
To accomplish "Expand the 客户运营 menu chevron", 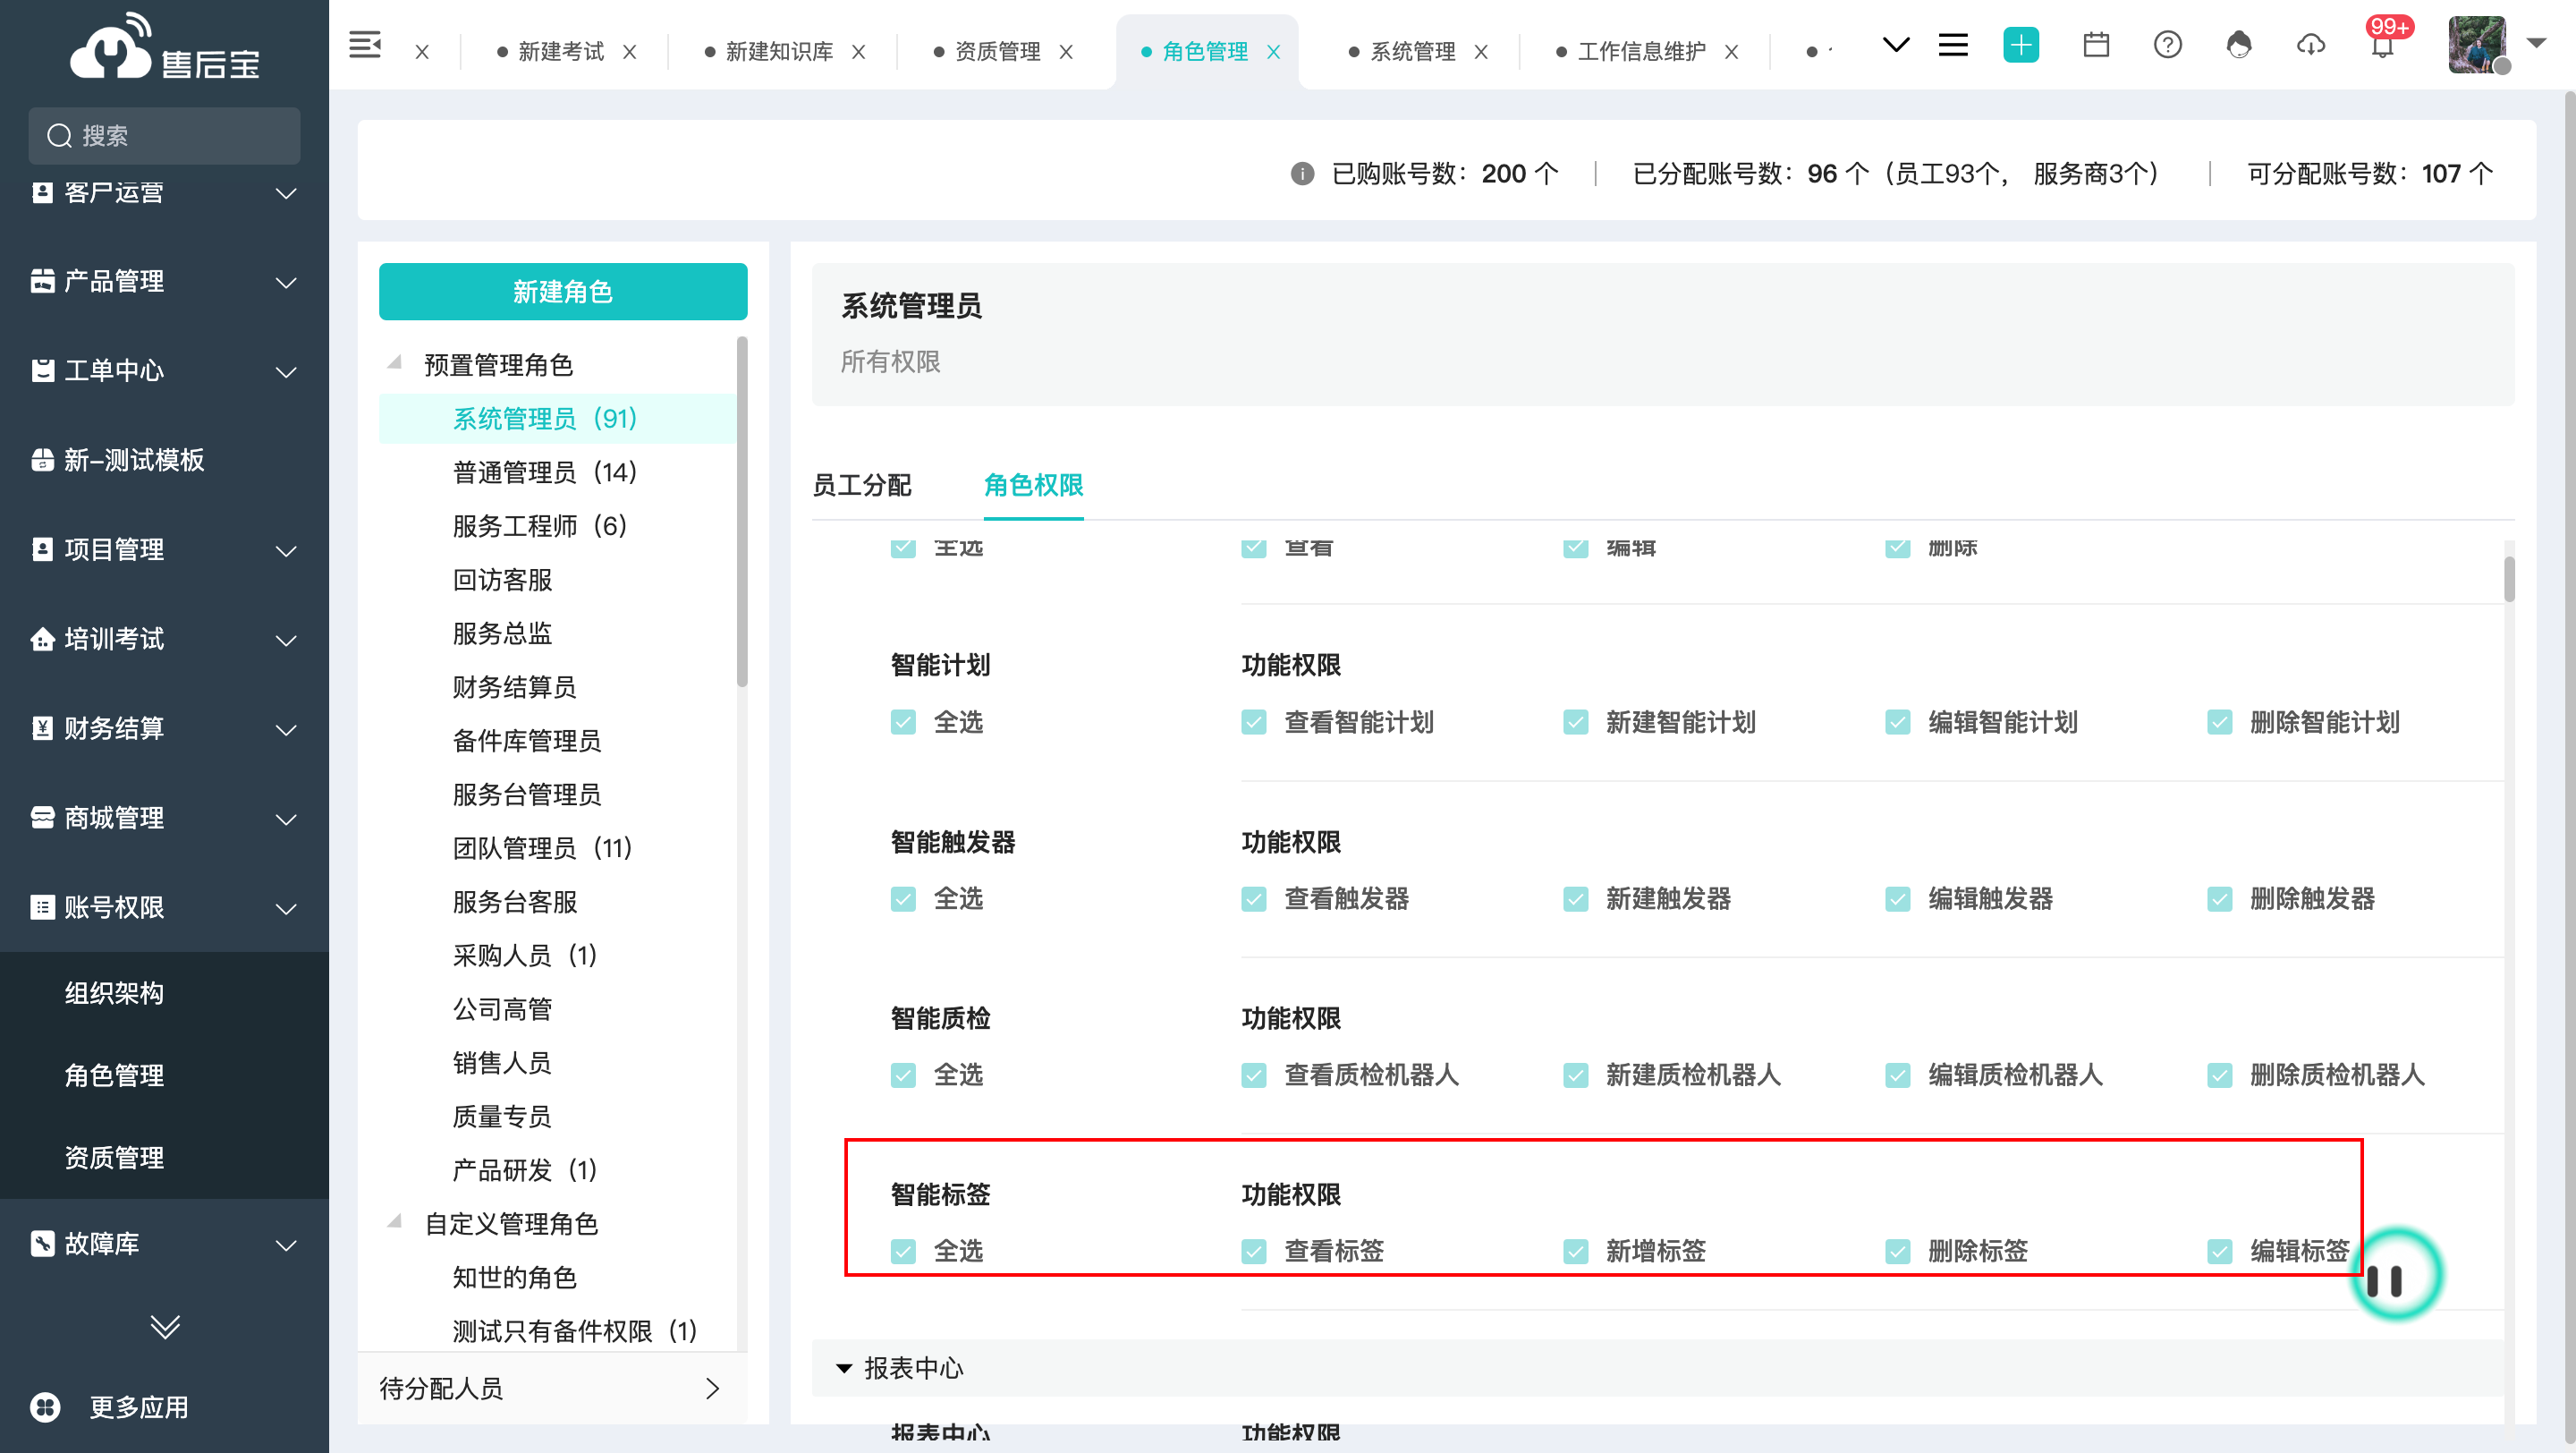I will (286, 193).
